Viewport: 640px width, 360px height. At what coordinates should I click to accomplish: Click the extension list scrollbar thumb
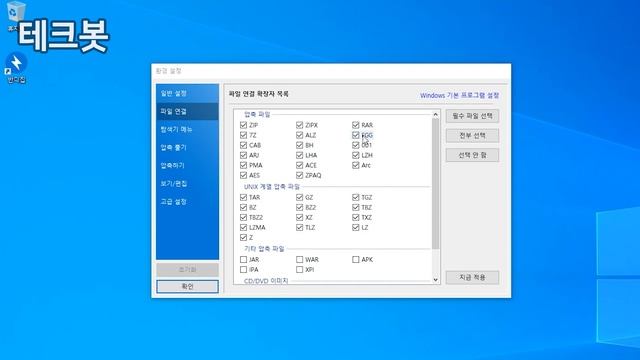coord(436,184)
